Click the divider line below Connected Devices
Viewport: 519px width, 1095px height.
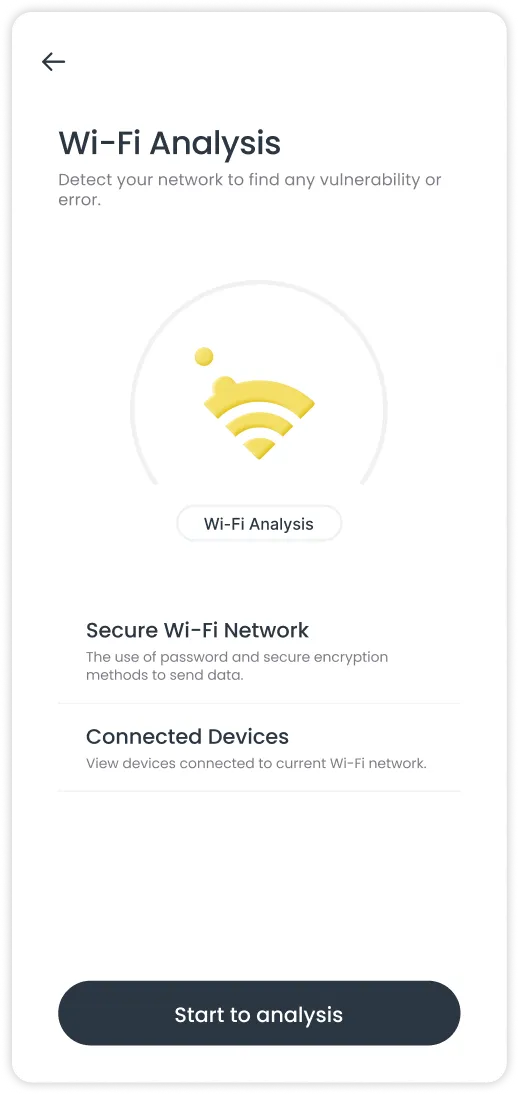(x=259, y=791)
